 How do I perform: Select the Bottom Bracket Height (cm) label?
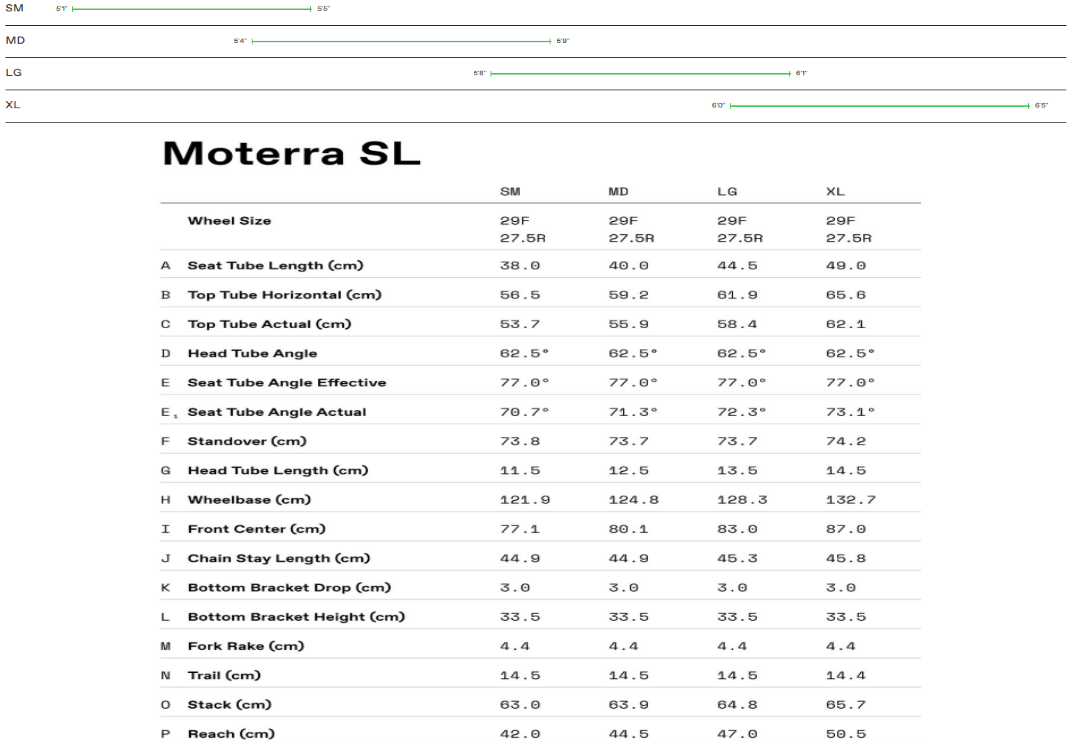point(296,617)
